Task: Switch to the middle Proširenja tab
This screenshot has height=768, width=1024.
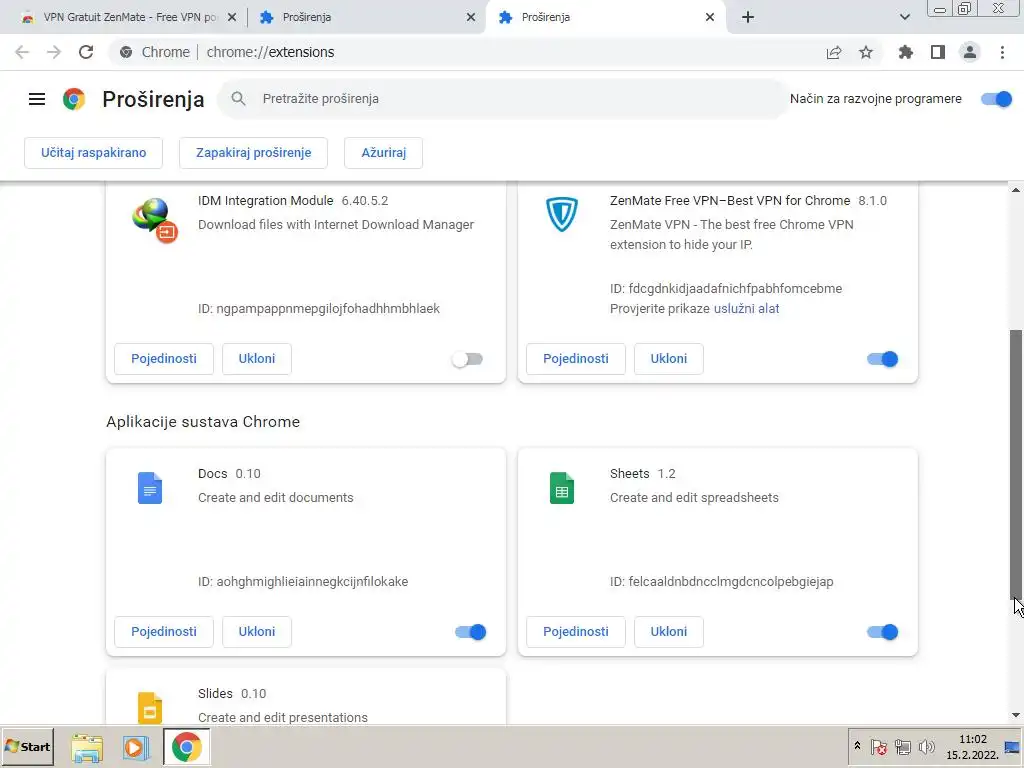Action: pos(366,18)
